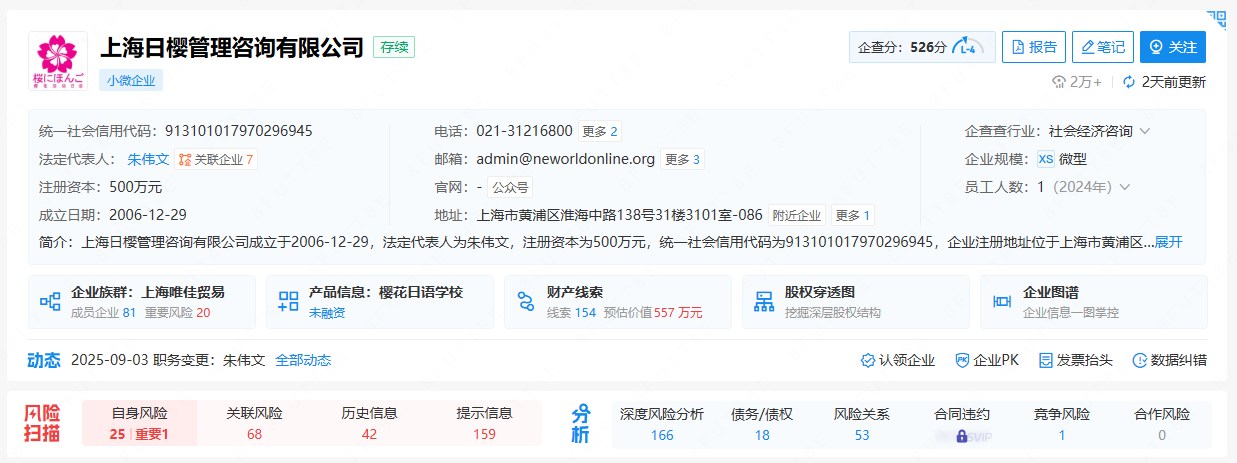This screenshot has width=1237, height=463.
Task: Open legal representative 朱伟文 link
Action: [148, 159]
